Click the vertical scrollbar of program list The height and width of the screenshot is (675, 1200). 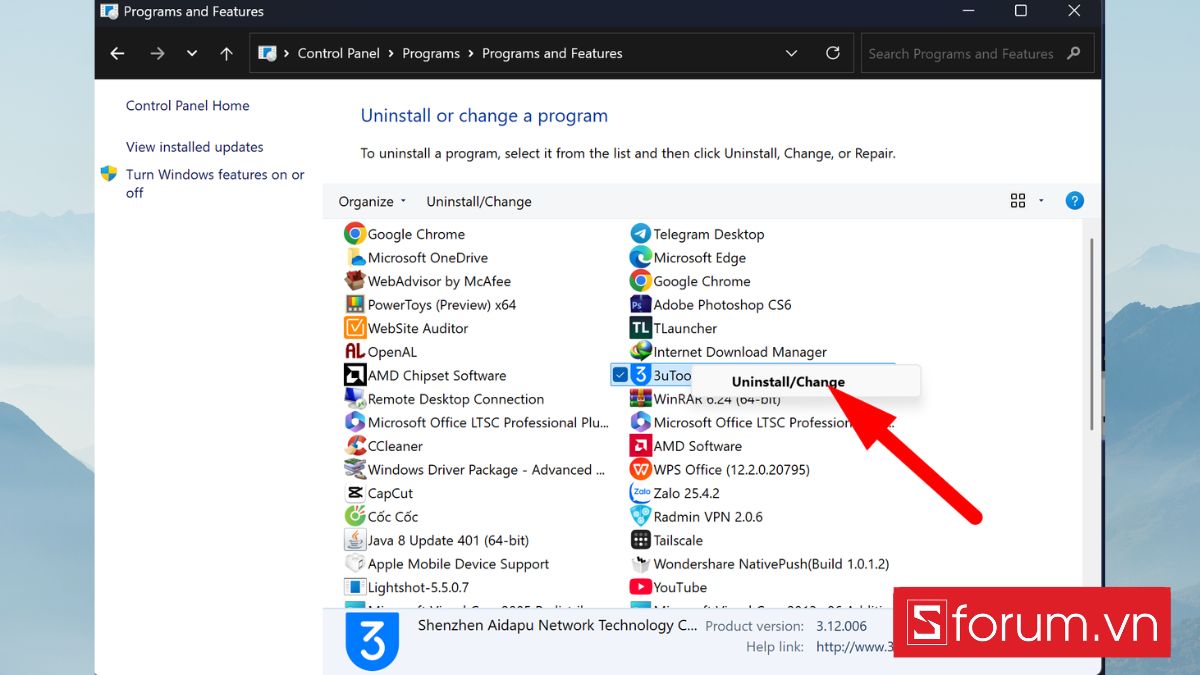(x=1090, y=335)
